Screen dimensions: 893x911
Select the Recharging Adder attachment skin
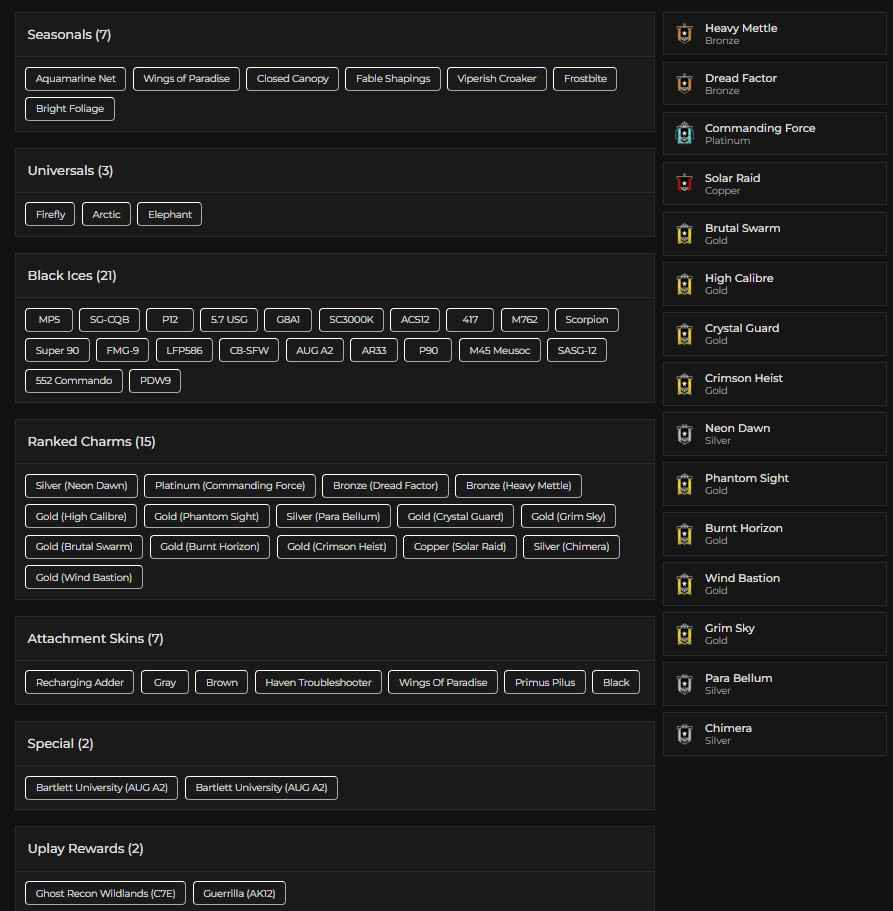pos(79,682)
